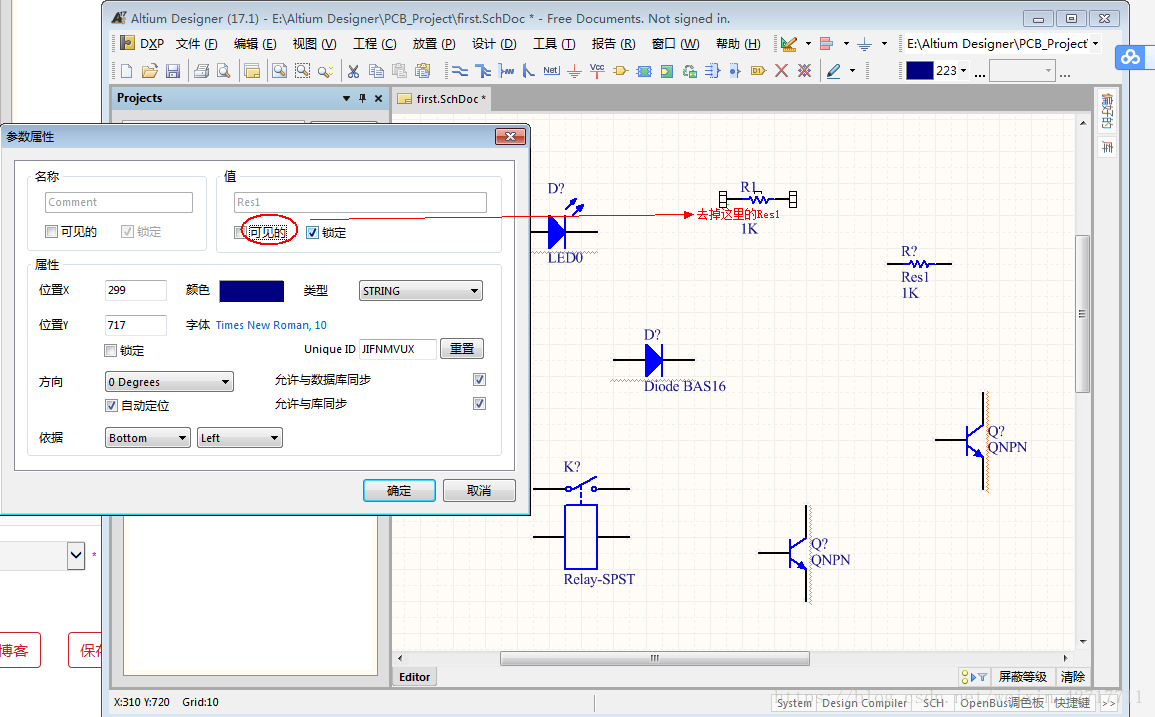Viewport: 1155px width, 717px height.
Task: Click the 确定 button
Action: pos(399,490)
